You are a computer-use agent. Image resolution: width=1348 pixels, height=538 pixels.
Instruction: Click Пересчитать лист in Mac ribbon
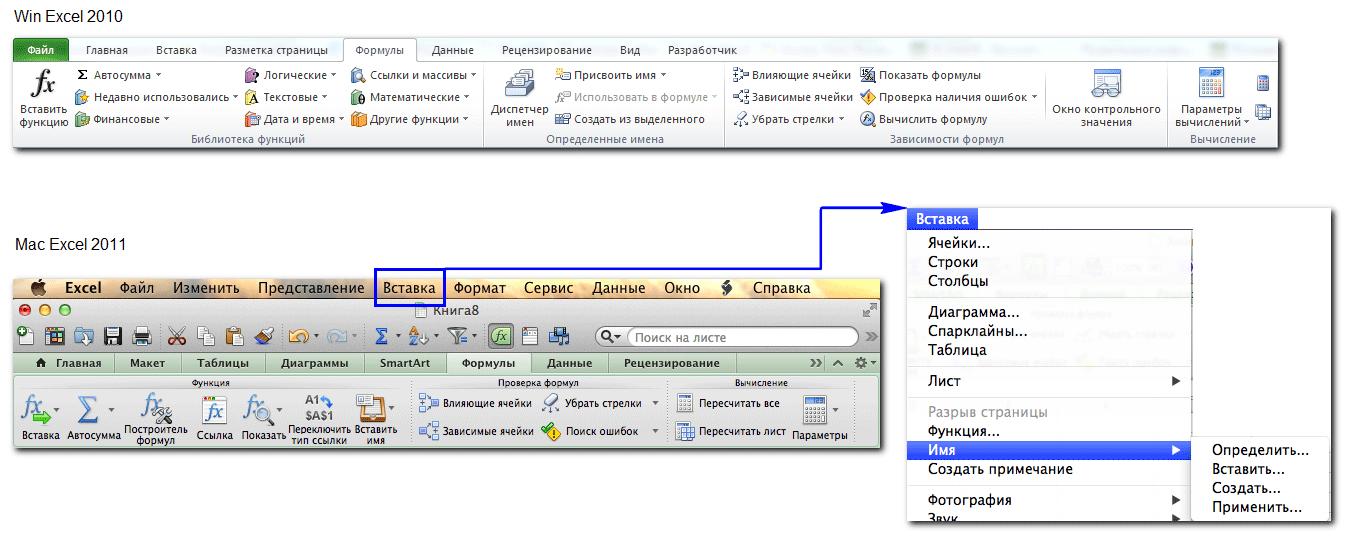coord(731,432)
